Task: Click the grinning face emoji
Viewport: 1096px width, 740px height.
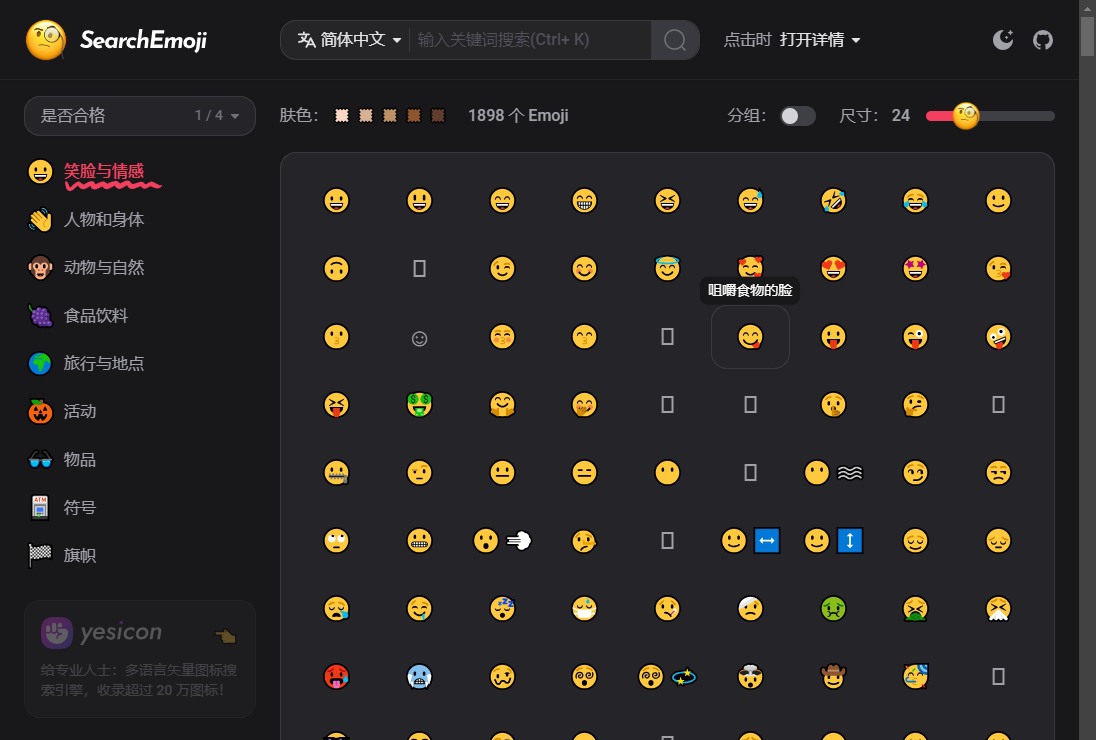Action: [336, 201]
